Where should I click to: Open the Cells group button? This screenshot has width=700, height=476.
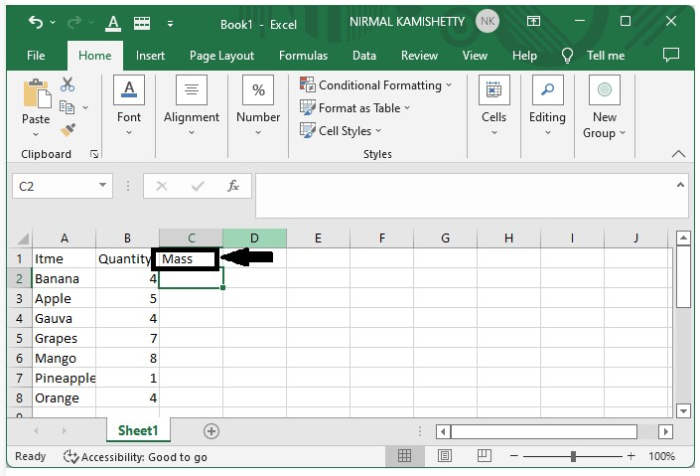tap(494, 106)
